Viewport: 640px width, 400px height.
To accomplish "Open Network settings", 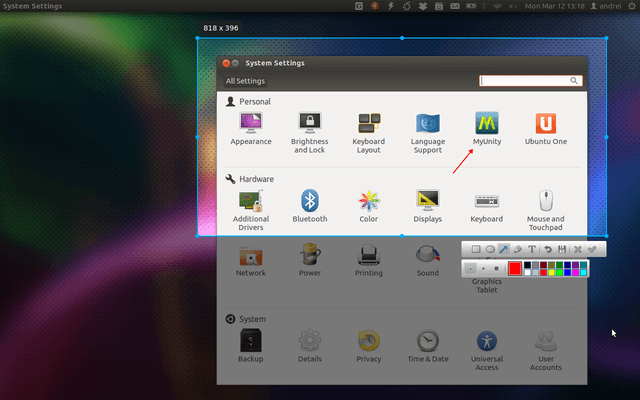I will tap(251, 260).
